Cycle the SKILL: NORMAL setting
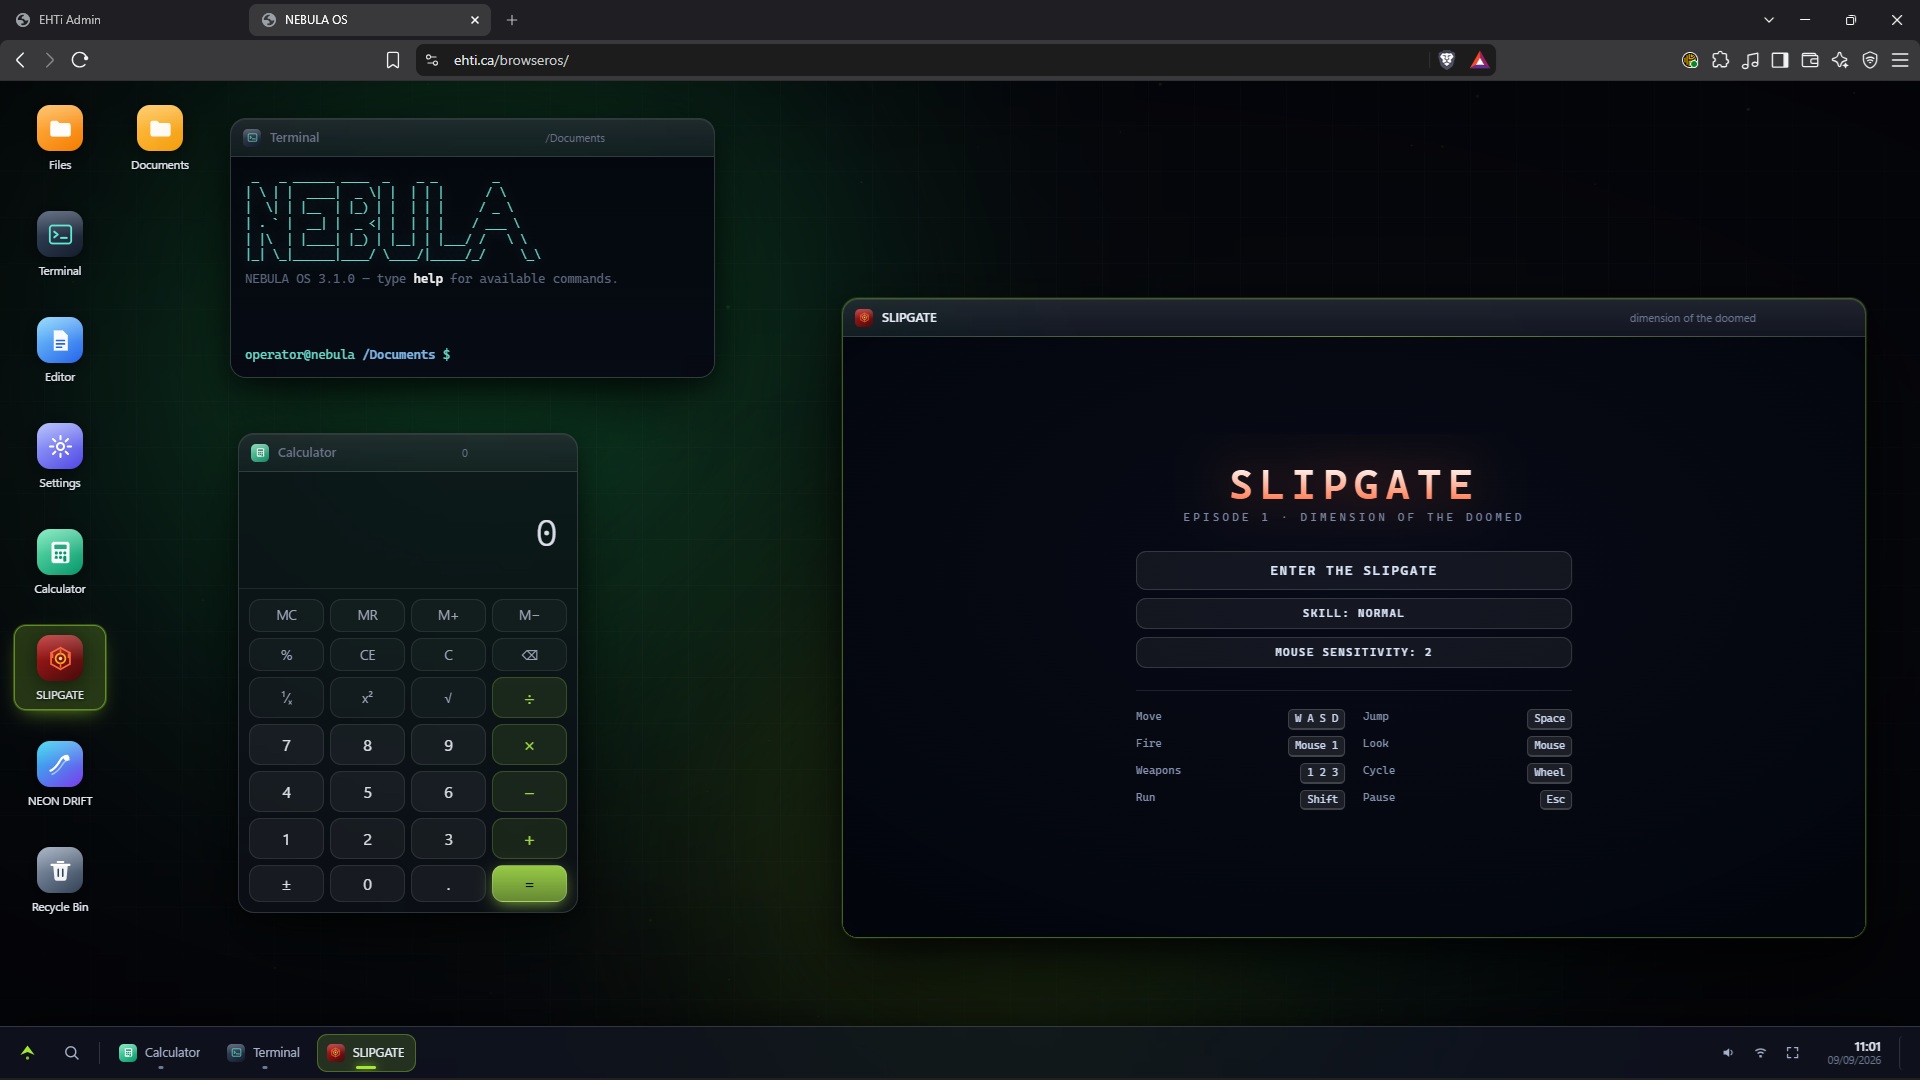1920x1080 pixels. [x=1353, y=613]
